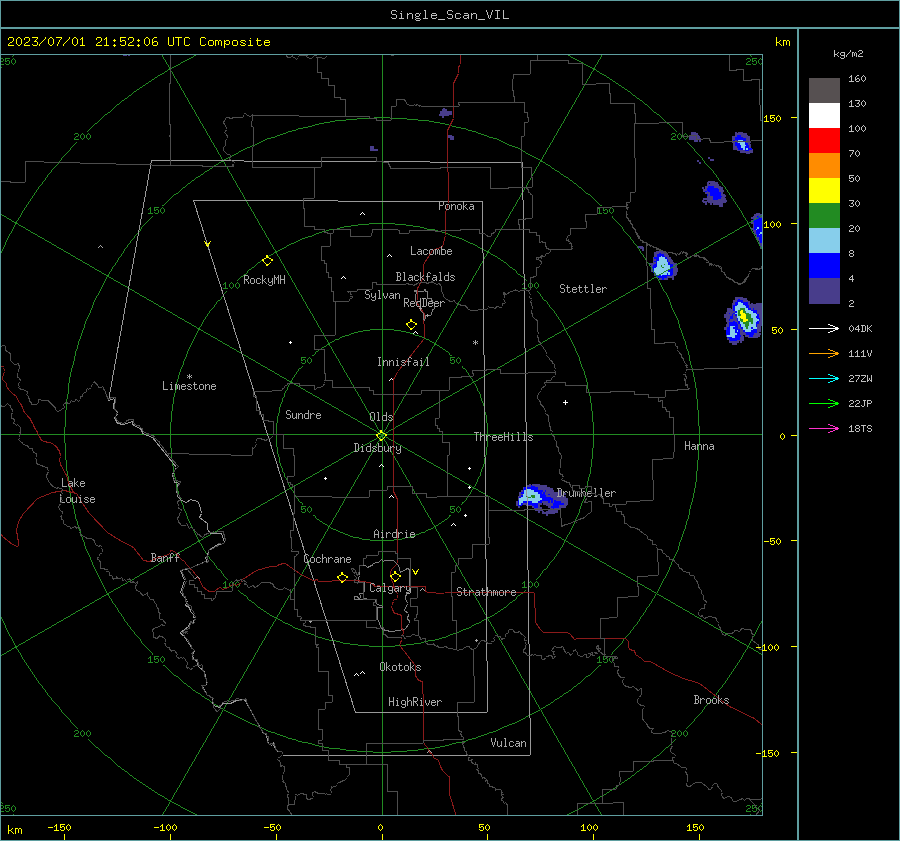Viewport: 900px width, 841px height.
Task: Click the Okotoks label
Action: click(400, 667)
